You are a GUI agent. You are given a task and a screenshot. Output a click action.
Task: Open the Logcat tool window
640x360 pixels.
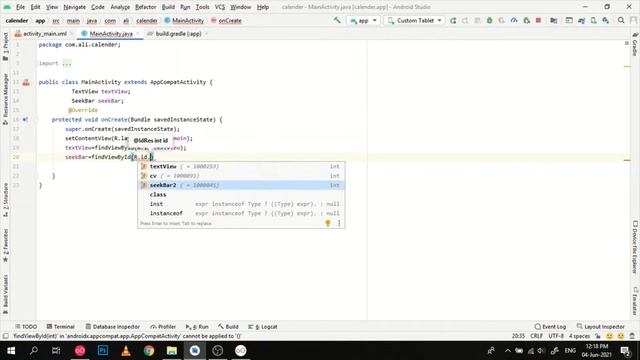[263, 327]
